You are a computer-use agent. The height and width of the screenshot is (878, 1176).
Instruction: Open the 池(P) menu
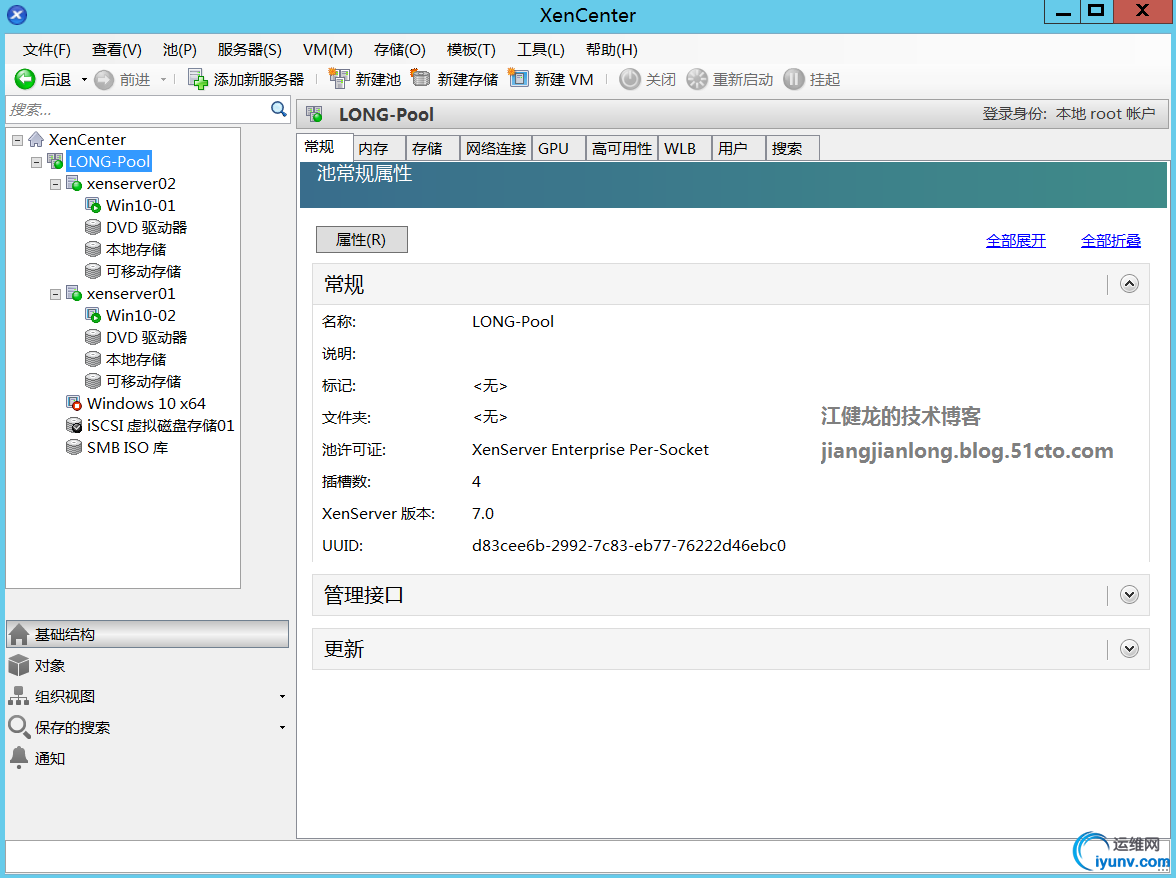(179, 49)
